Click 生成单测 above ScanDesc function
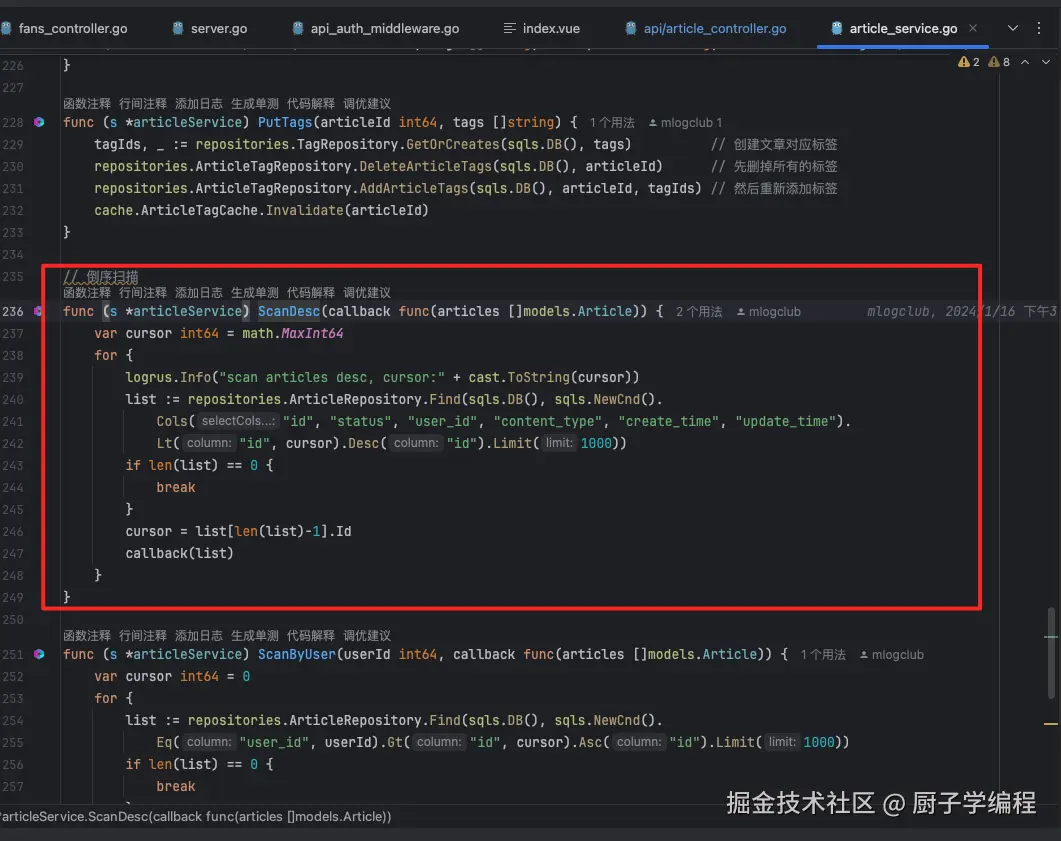This screenshot has height=841, width=1061. [x=254, y=293]
